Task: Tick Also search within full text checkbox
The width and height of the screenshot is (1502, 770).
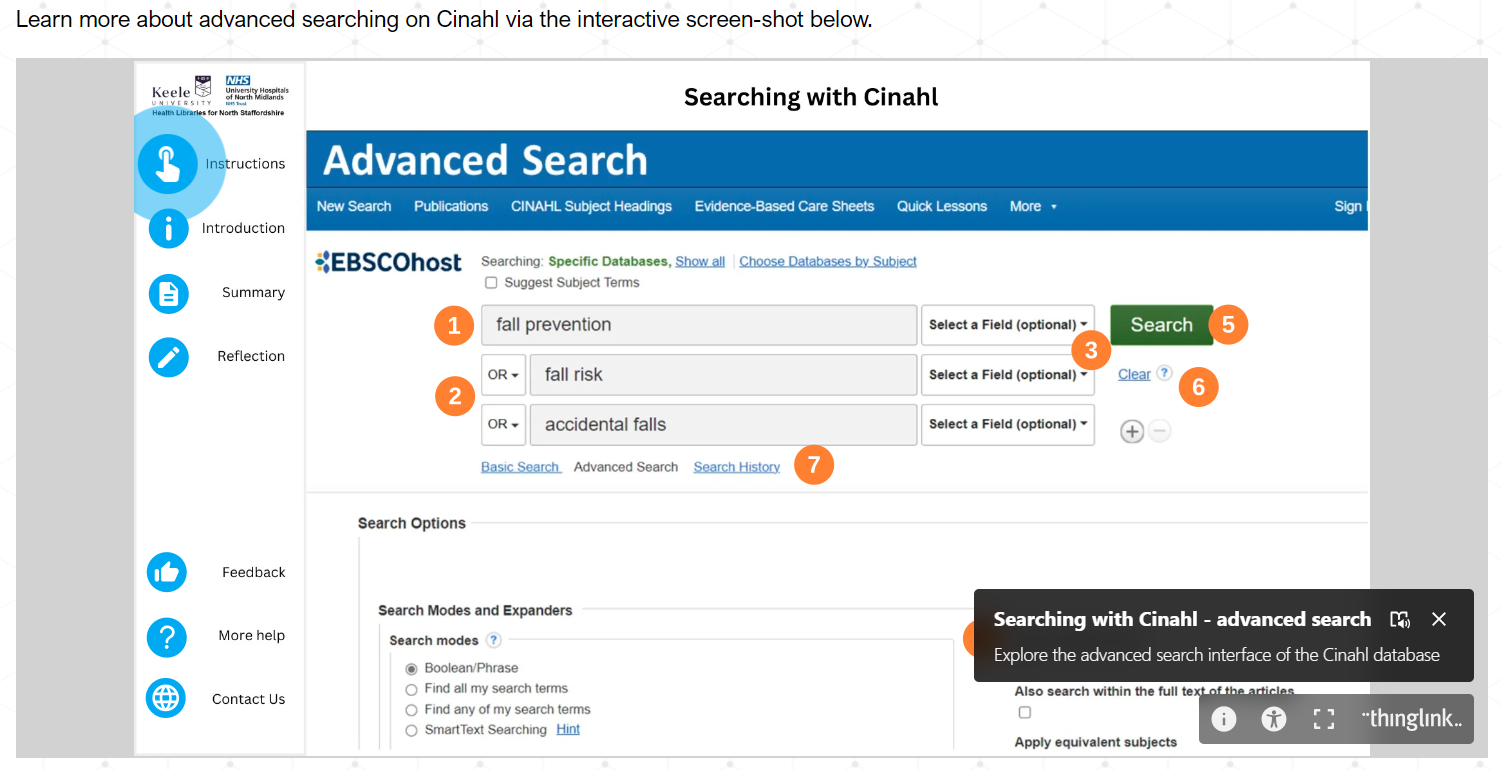Action: point(1024,712)
